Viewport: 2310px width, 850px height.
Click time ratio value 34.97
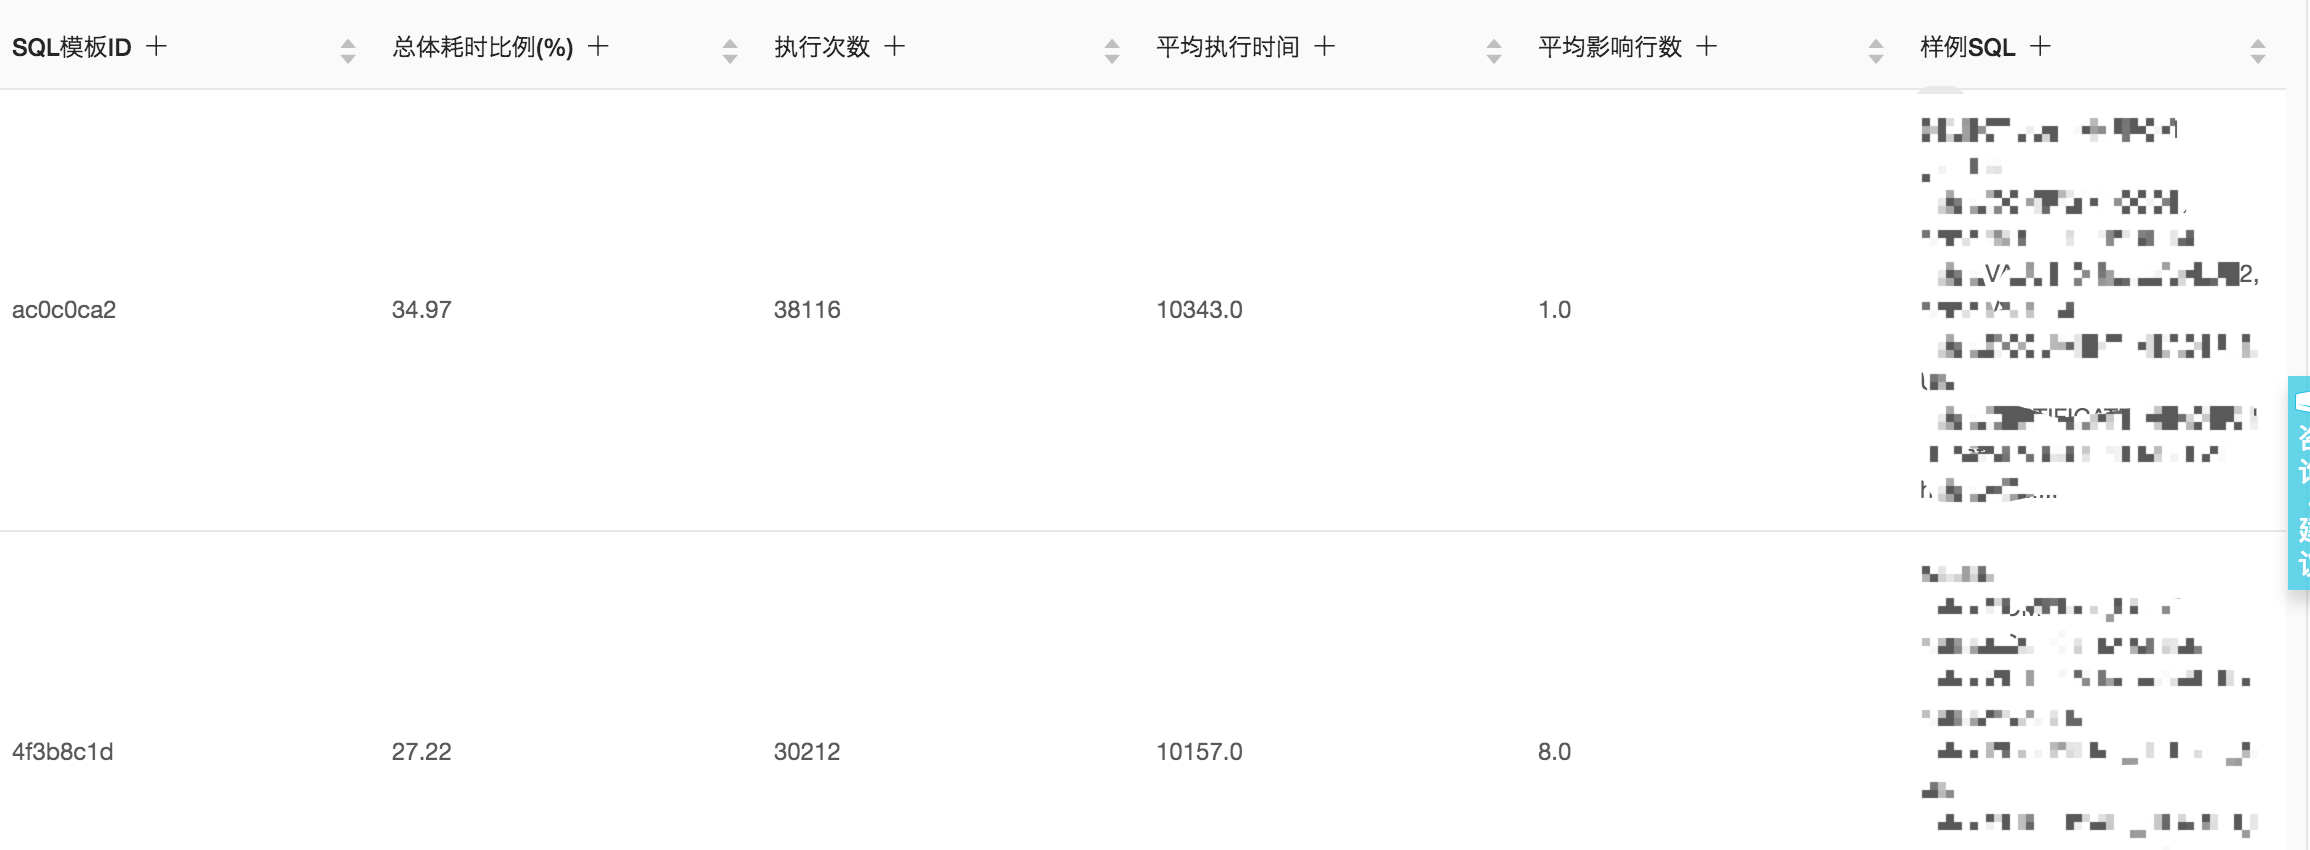click(x=422, y=310)
